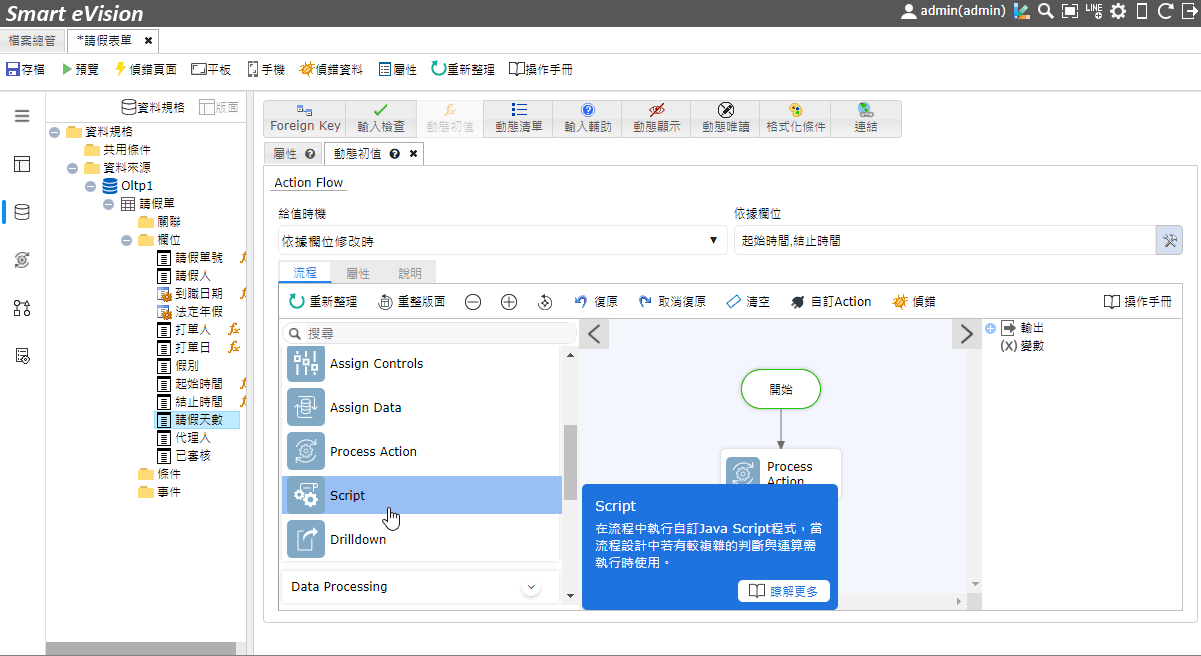Click the 存檔 save button
The width and height of the screenshot is (1201, 656).
(x=25, y=70)
